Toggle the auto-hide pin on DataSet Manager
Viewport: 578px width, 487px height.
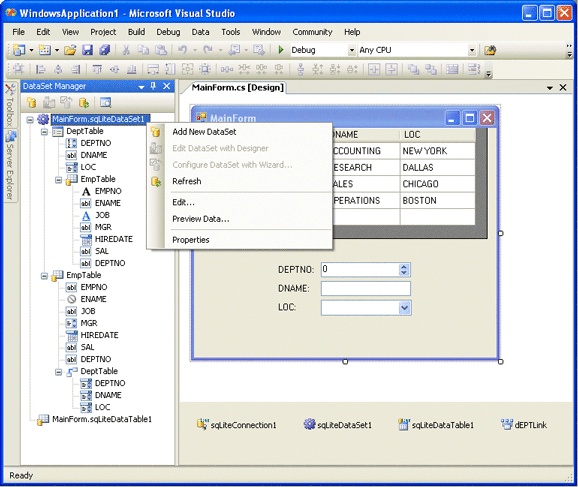click(153, 86)
